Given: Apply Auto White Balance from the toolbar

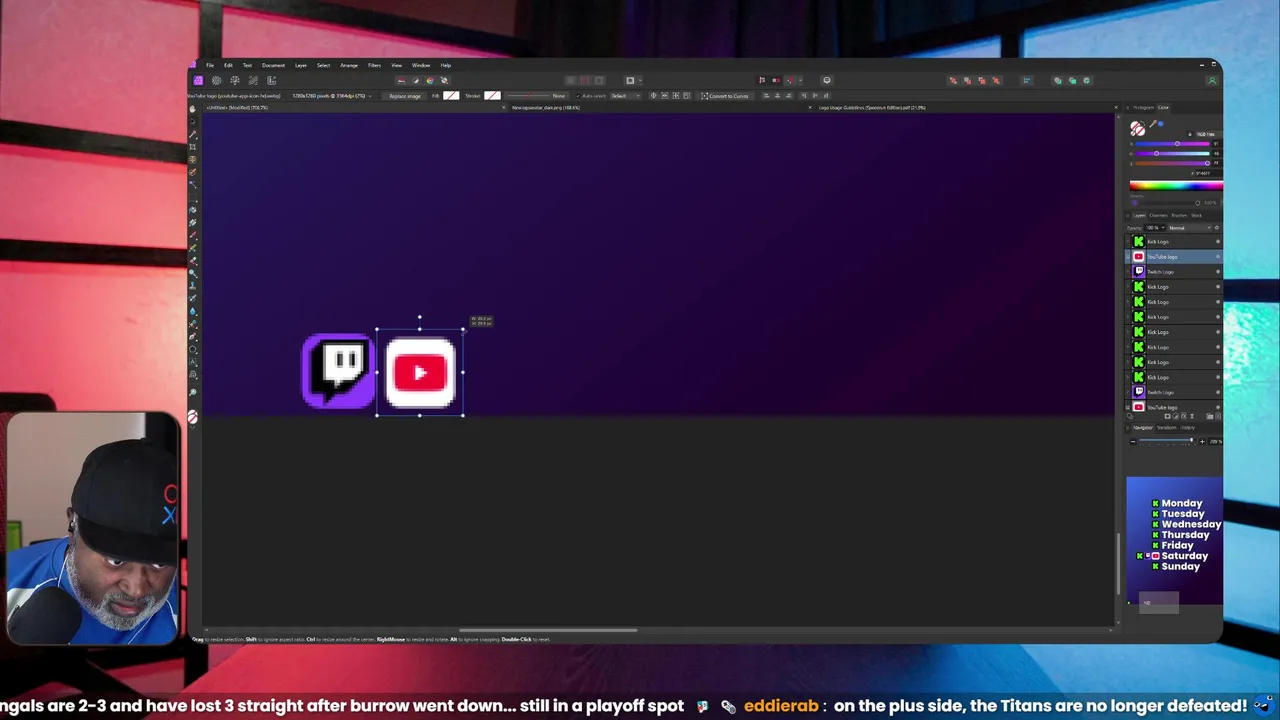Looking at the screenshot, I should coord(445,80).
